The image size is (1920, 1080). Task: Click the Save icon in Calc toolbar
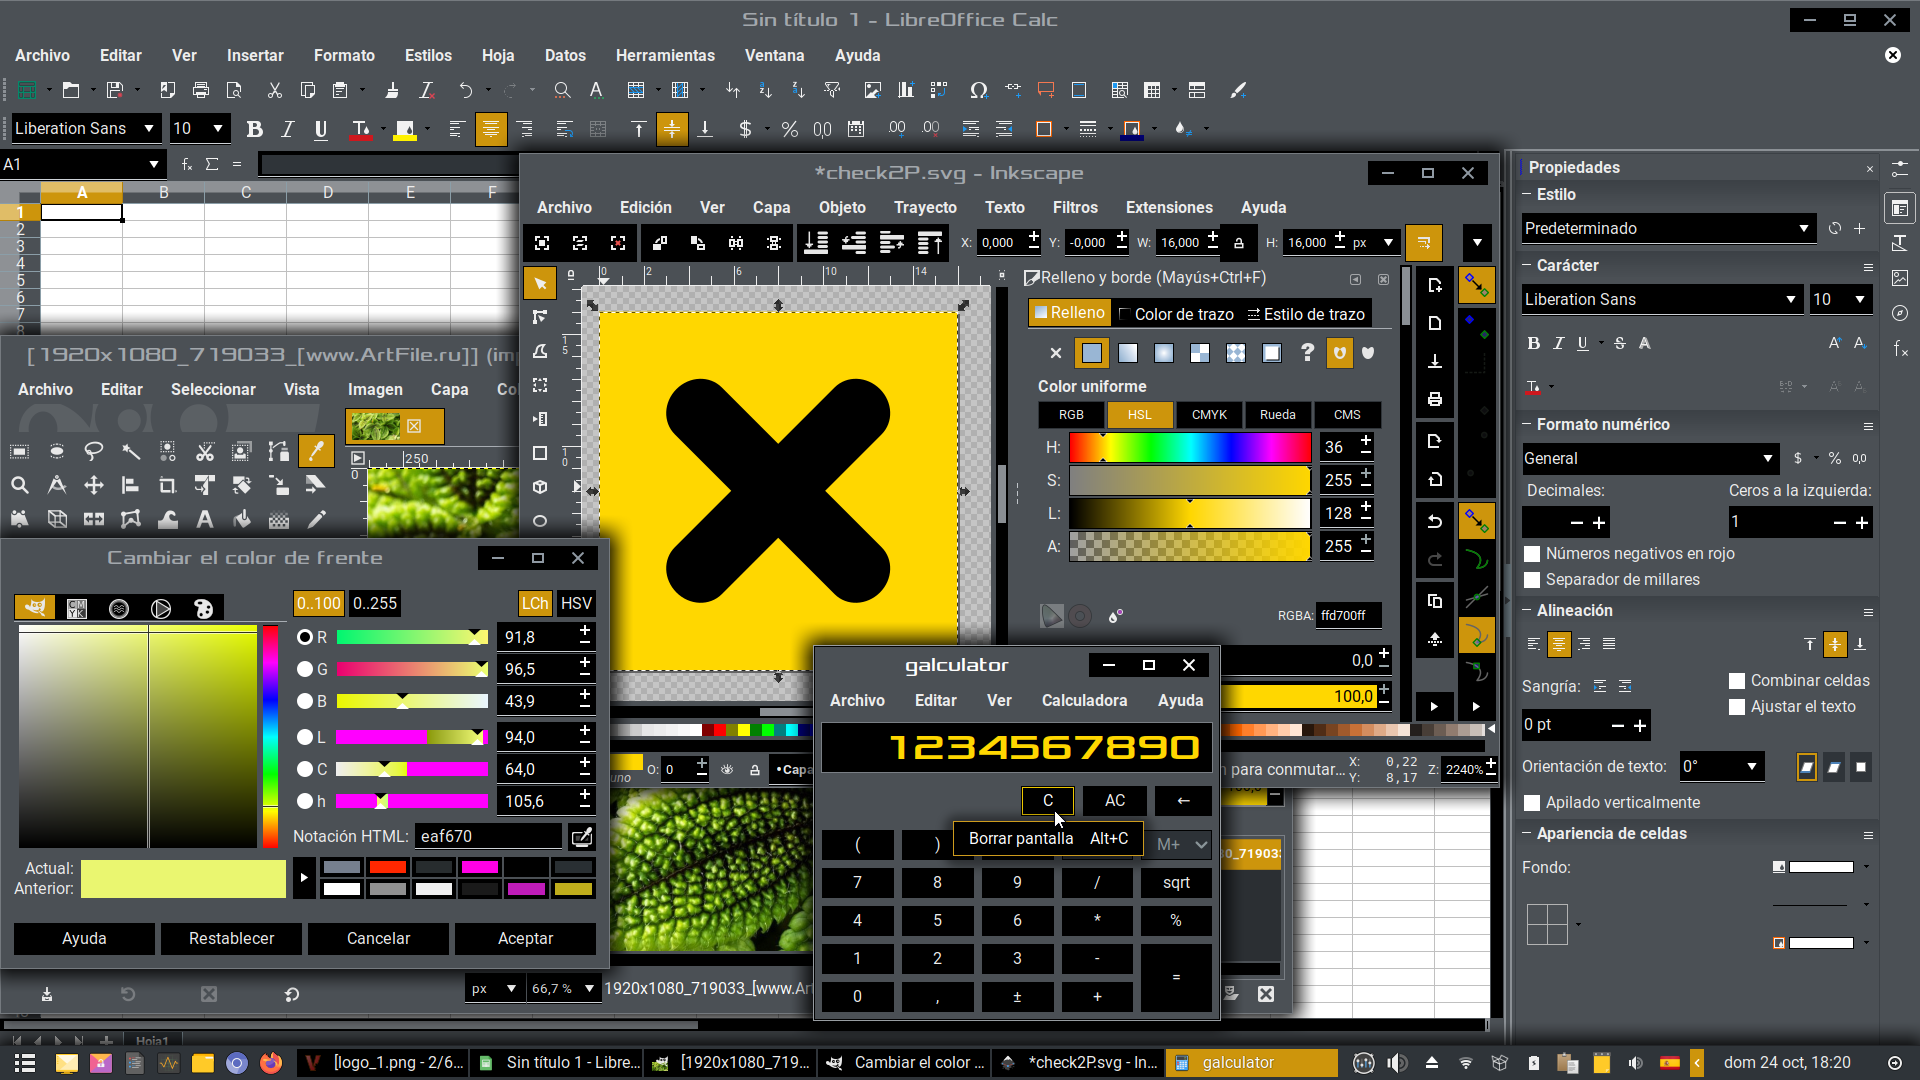pos(115,90)
